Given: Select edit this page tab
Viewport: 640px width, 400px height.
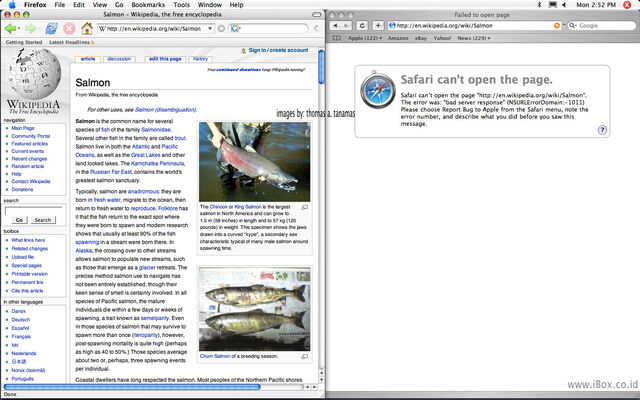Looking at the screenshot, I should [x=165, y=59].
